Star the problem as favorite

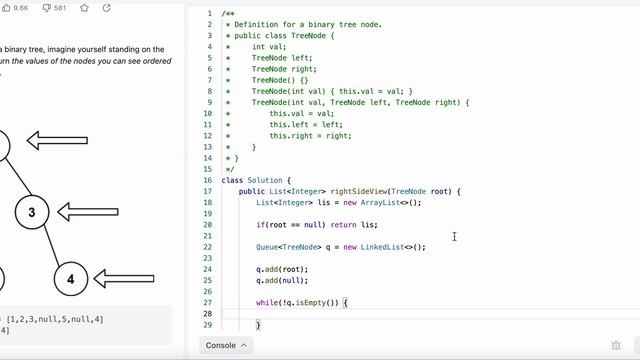(x=84, y=8)
